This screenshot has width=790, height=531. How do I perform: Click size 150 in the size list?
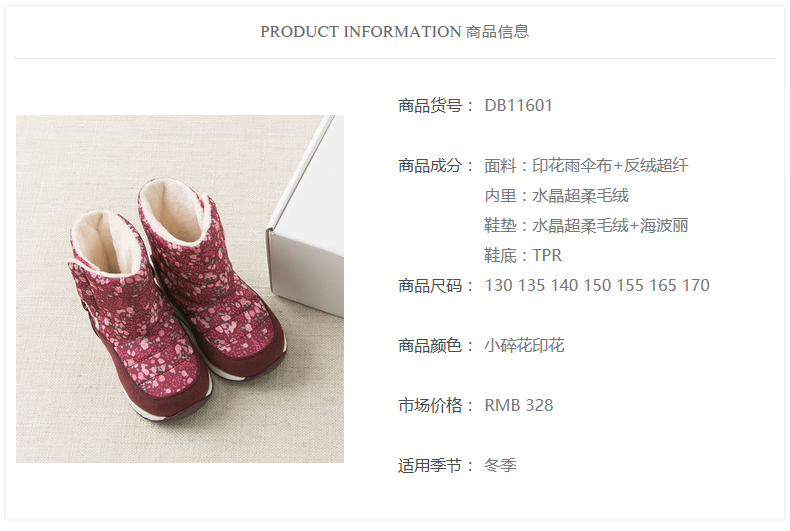click(x=597, y=286)
